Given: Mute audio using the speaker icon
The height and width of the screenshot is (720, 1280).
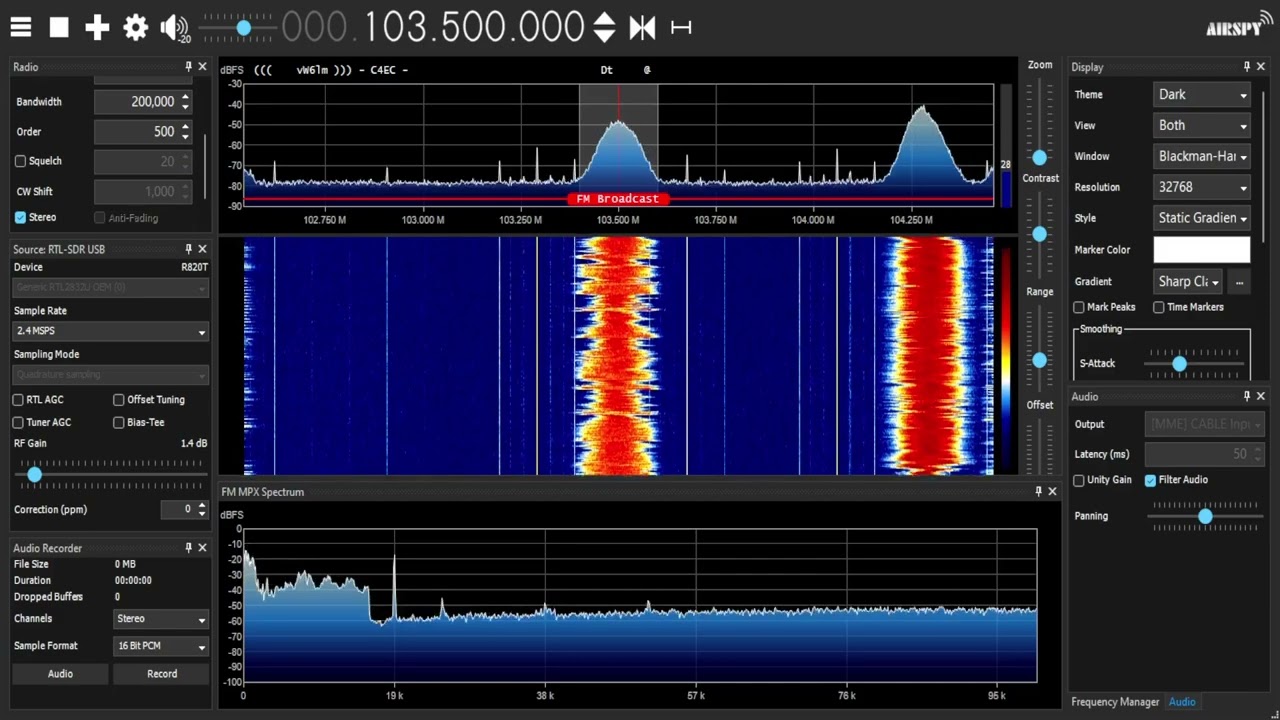Looking at the screenshot, I should [x=173, y=27].
